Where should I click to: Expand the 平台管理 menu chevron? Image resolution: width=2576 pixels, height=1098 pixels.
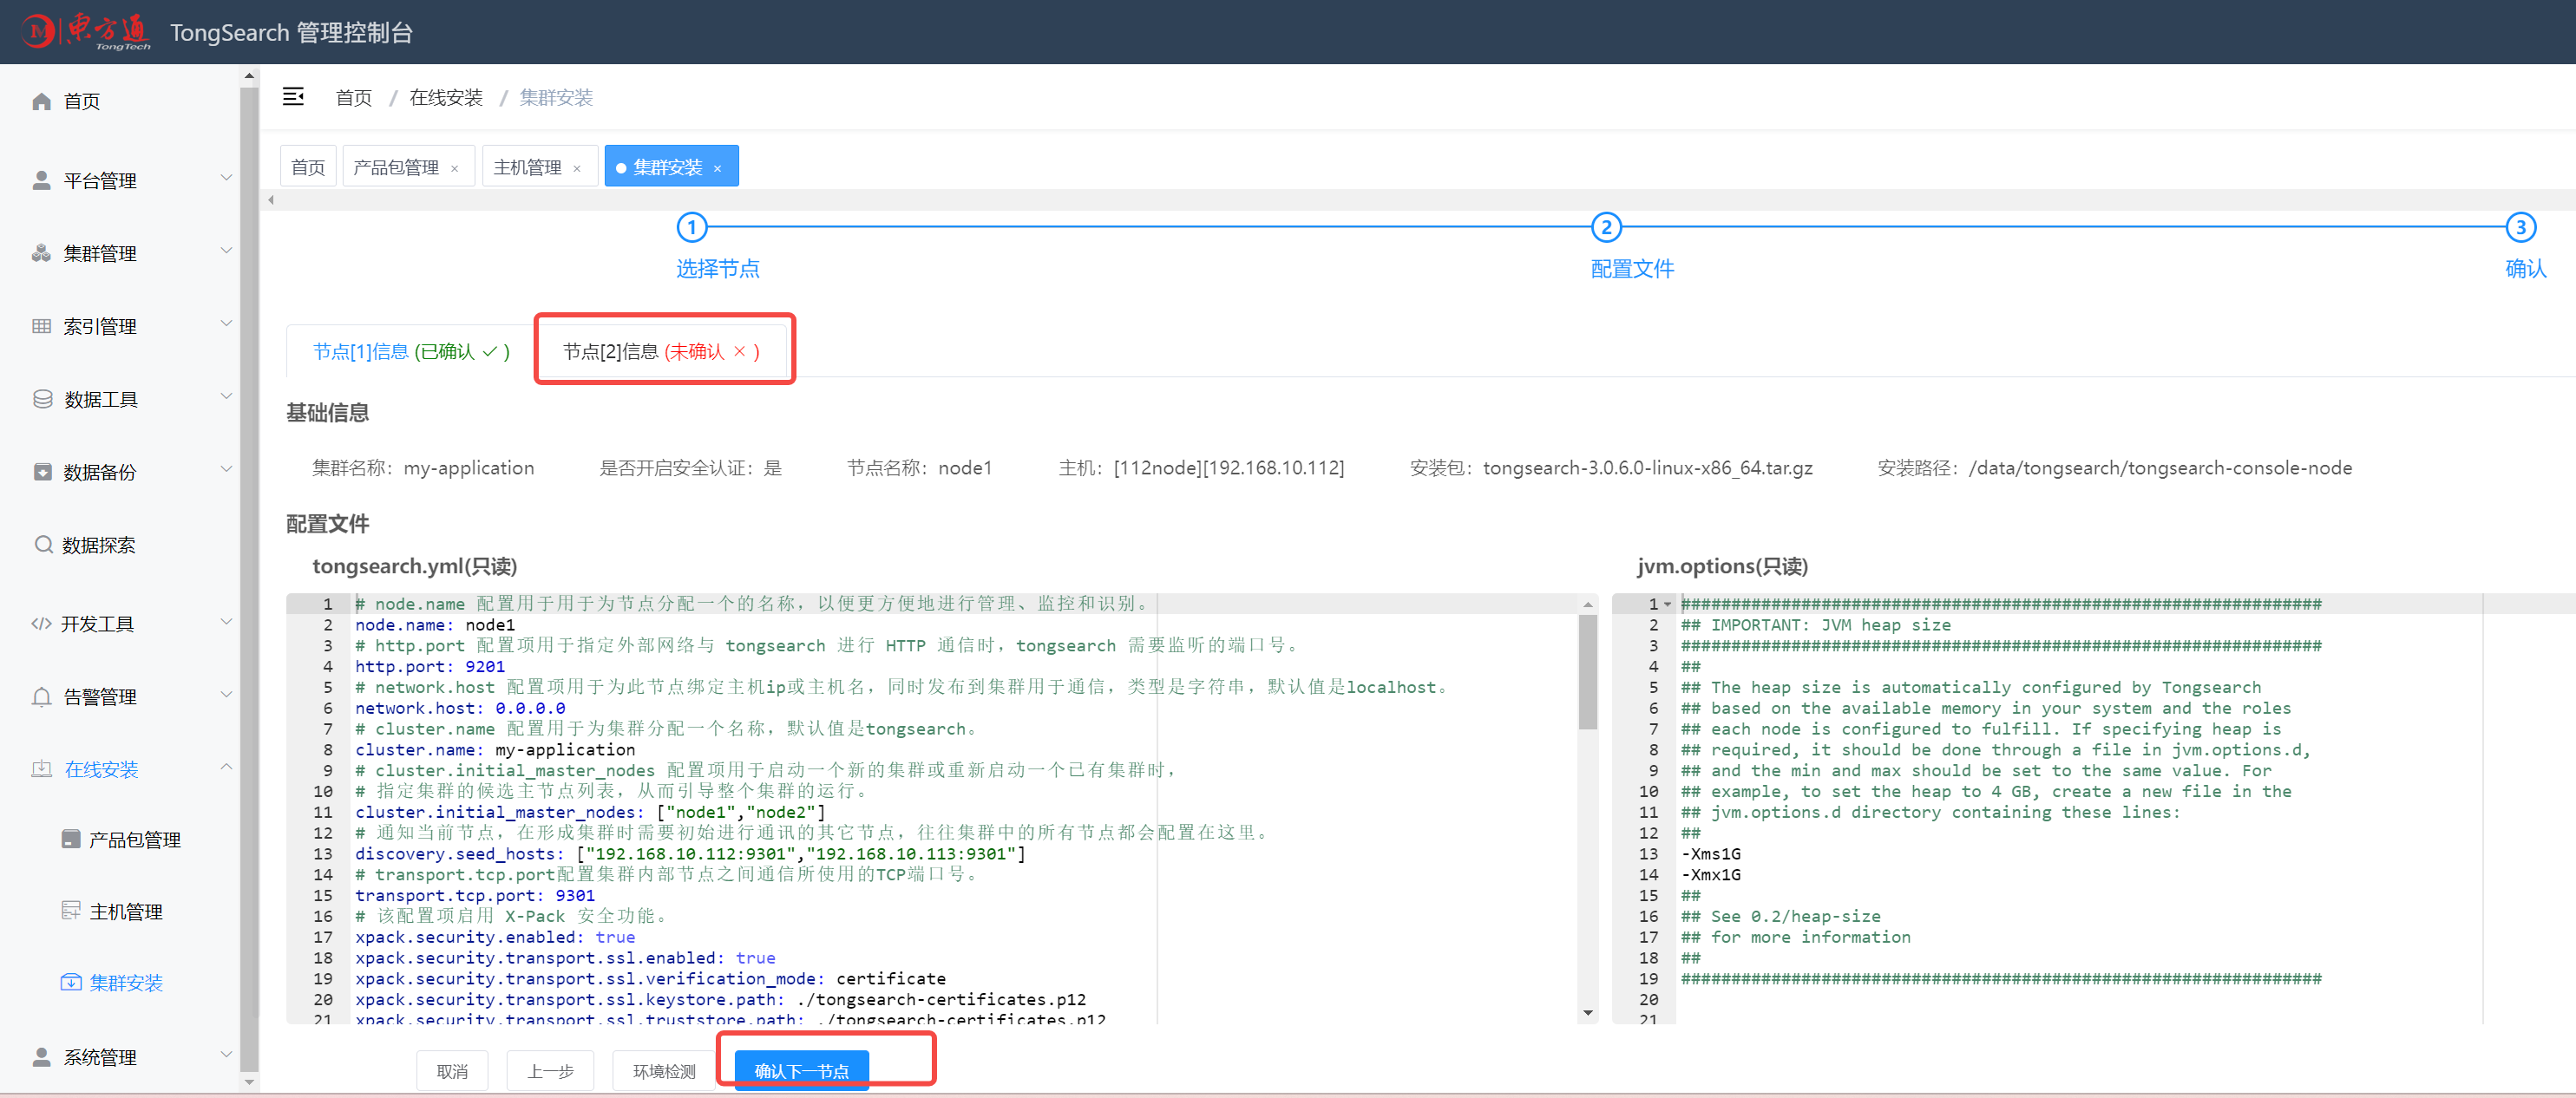click(226, 177)
